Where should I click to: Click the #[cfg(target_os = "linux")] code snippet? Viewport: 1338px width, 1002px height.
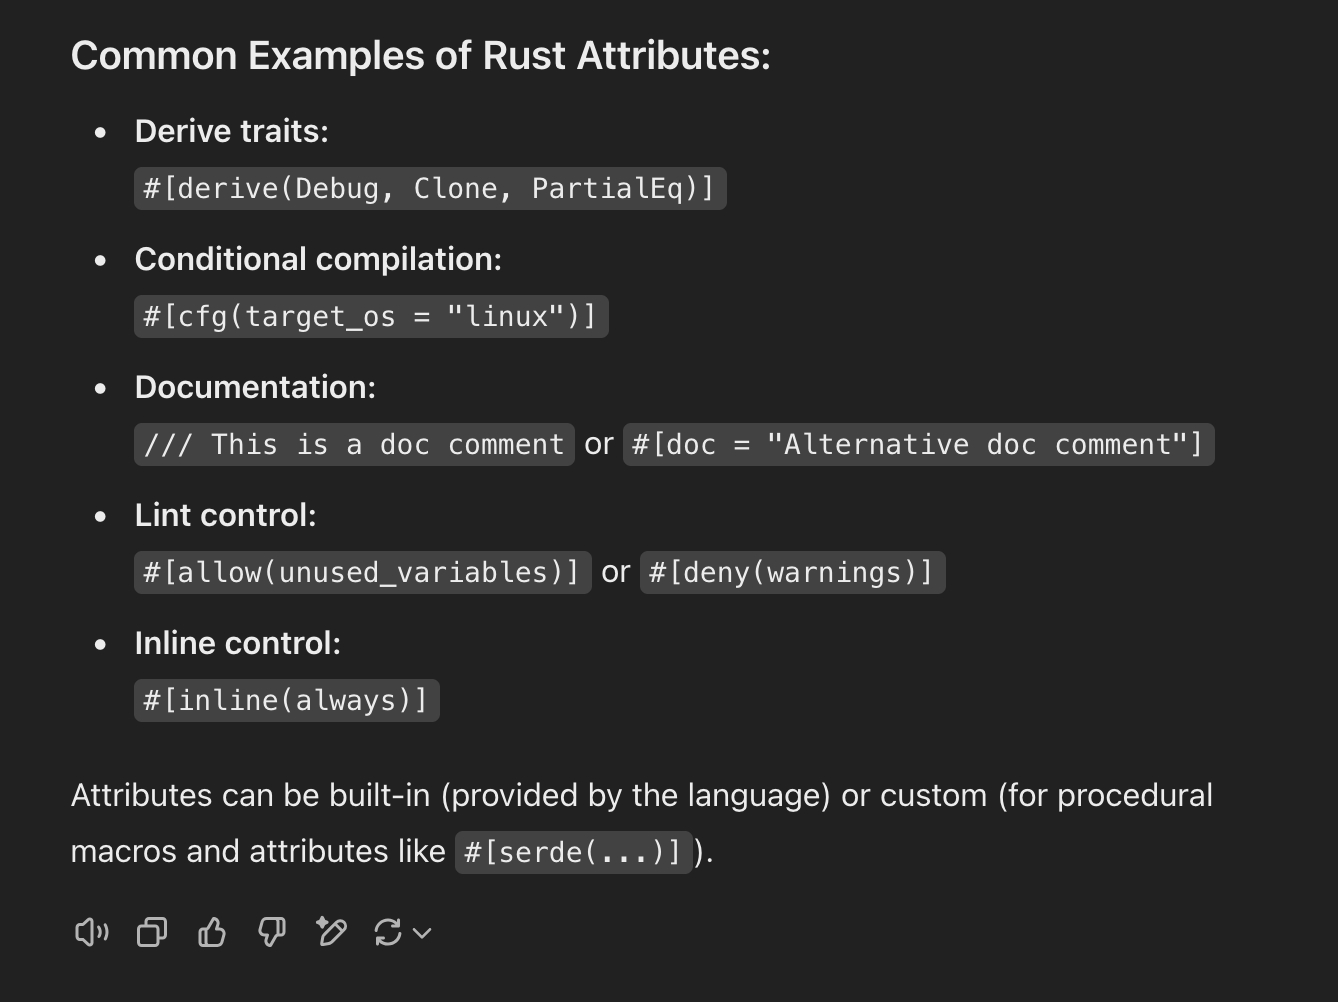(371, 317)
